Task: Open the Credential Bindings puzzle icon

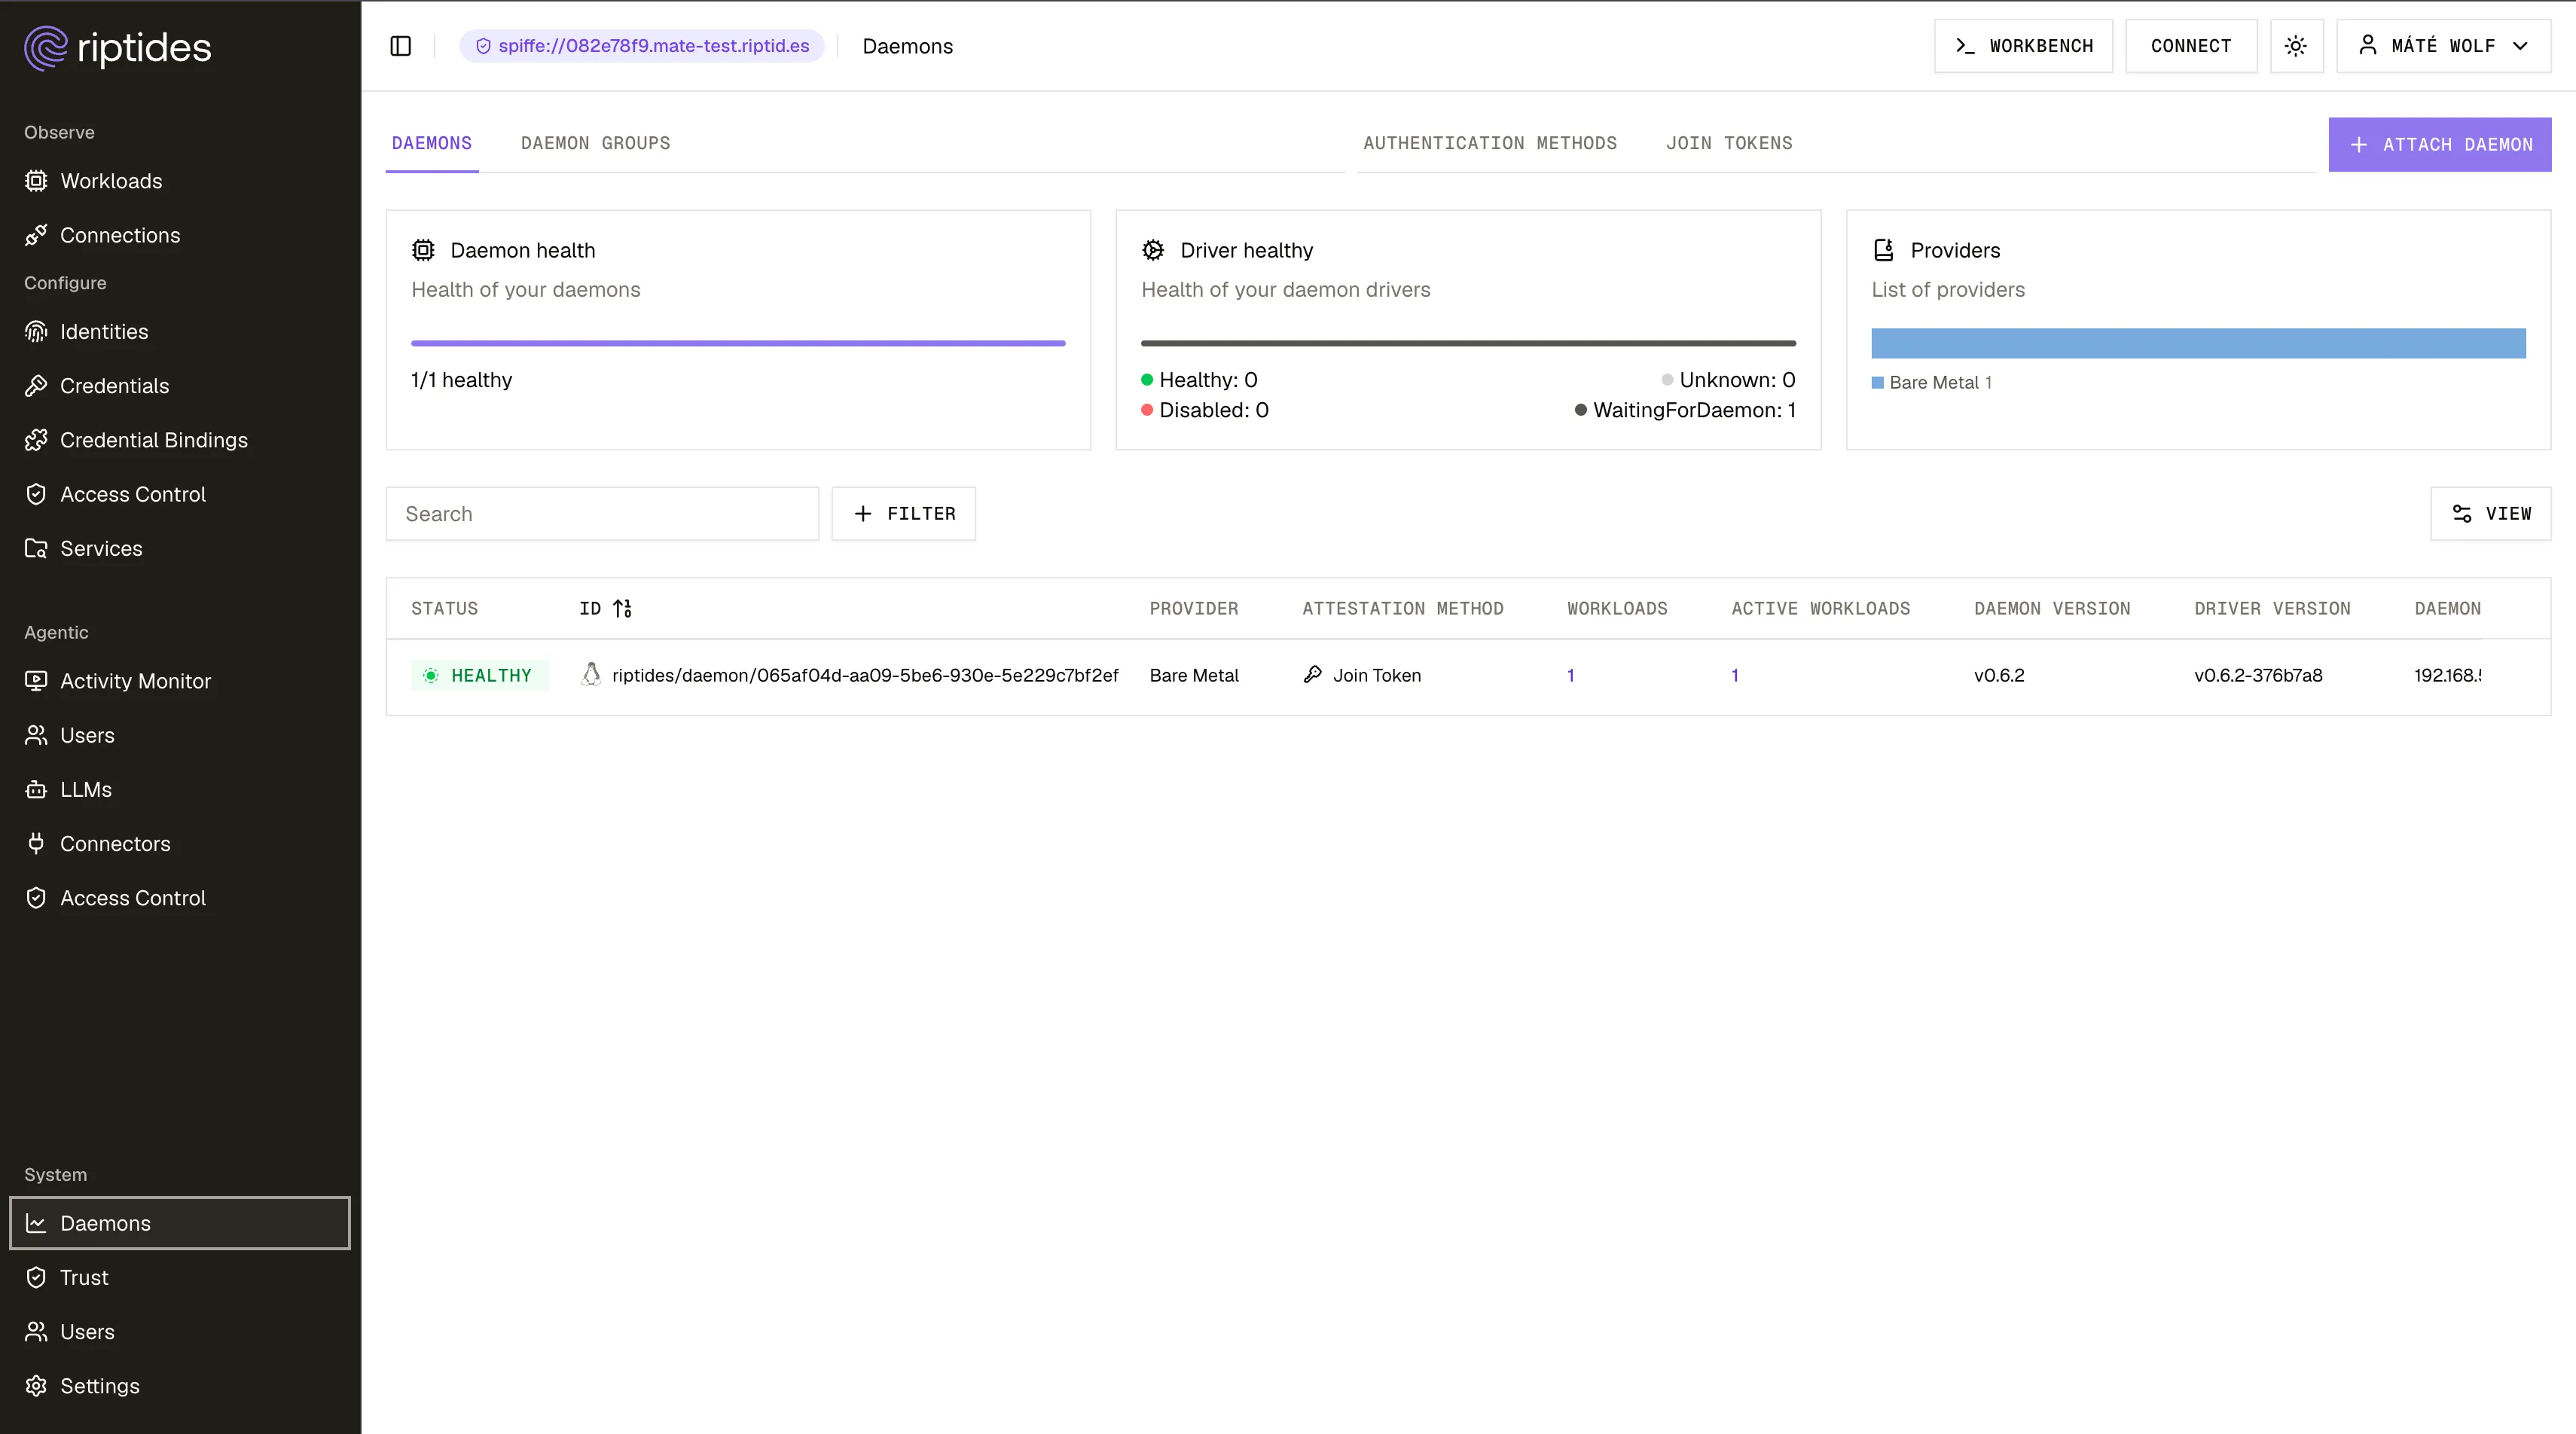Action: click(36, 440)
